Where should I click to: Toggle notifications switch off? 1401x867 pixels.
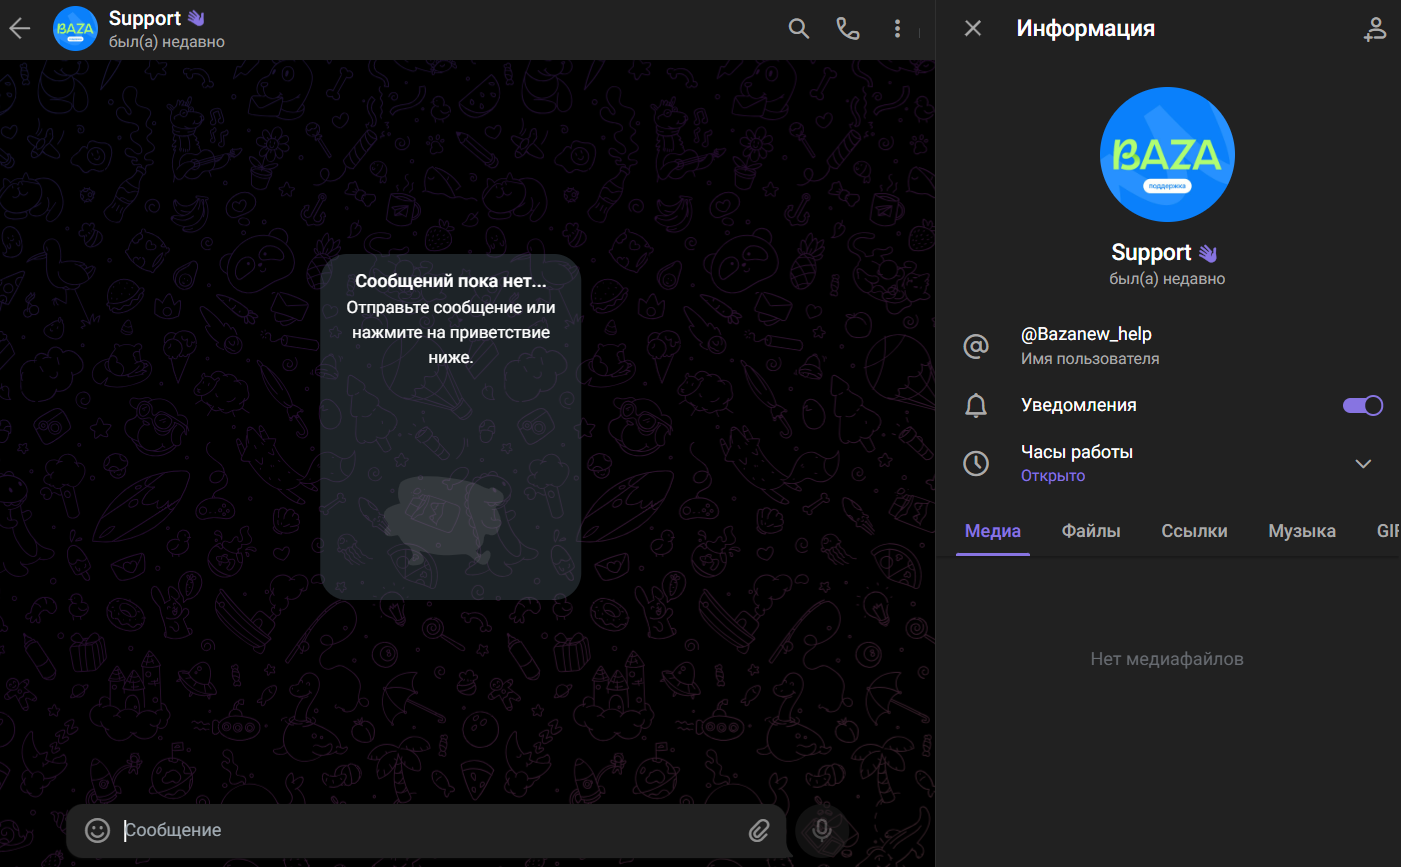(1362, 405)
